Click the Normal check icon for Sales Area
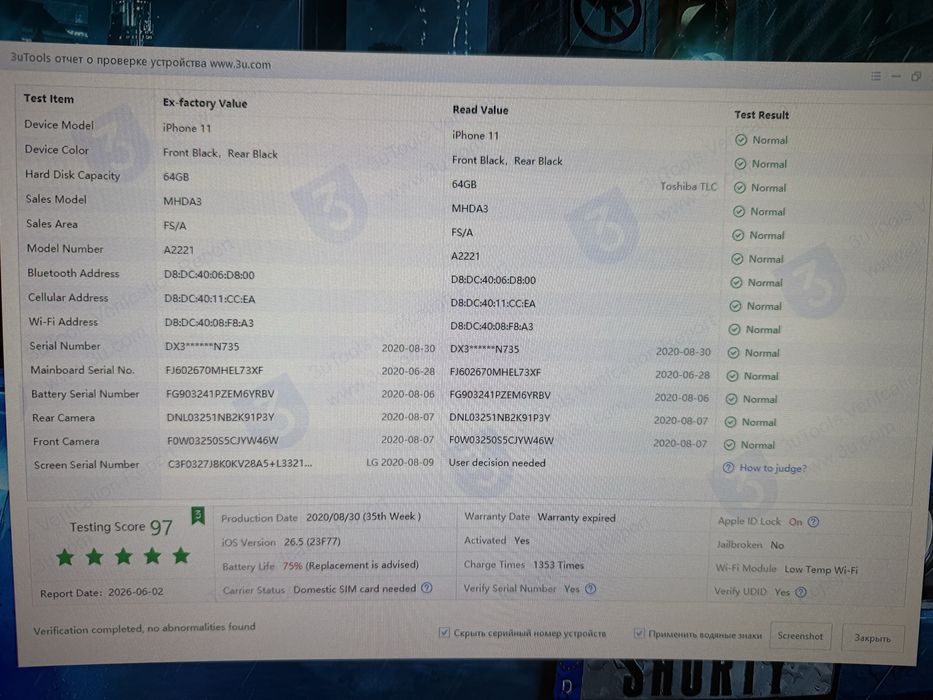Image resolution: width=933 pixels, height=700 pixels. coord(738,235)
